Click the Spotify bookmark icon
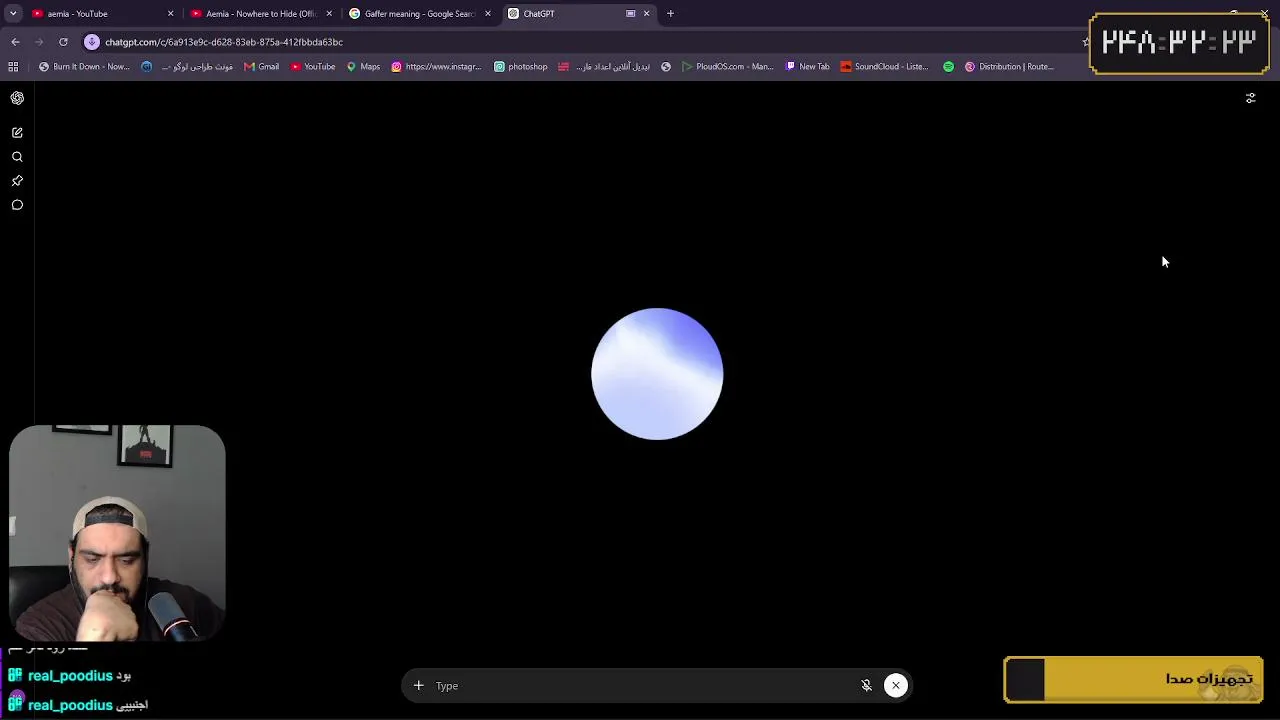Screen dimensions: 1280x720 [x=948, y=67]
